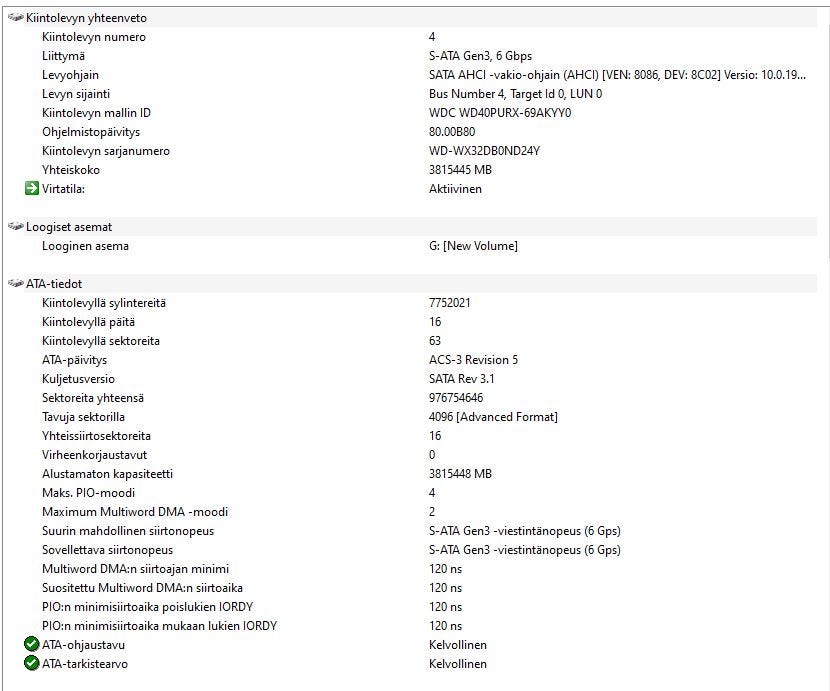Click the Tavuja sektorilla Advanced Format value
The image size is (830, 691).
pos(493,417)
